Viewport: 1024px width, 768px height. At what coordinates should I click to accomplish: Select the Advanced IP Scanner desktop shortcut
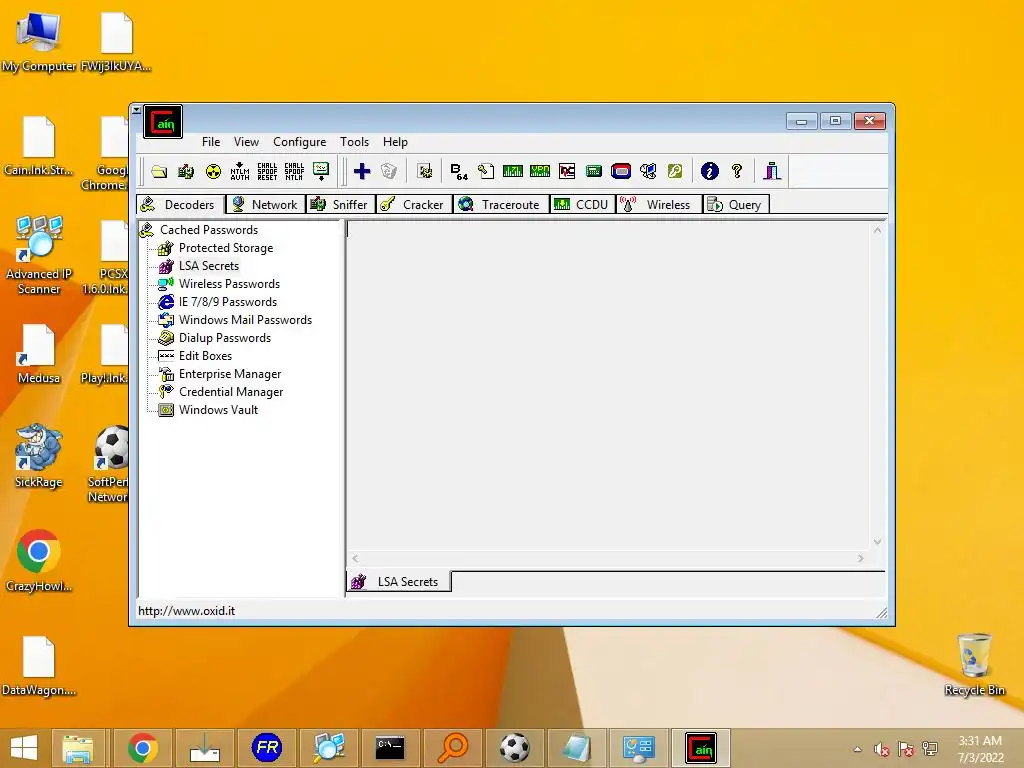[39, 255]
